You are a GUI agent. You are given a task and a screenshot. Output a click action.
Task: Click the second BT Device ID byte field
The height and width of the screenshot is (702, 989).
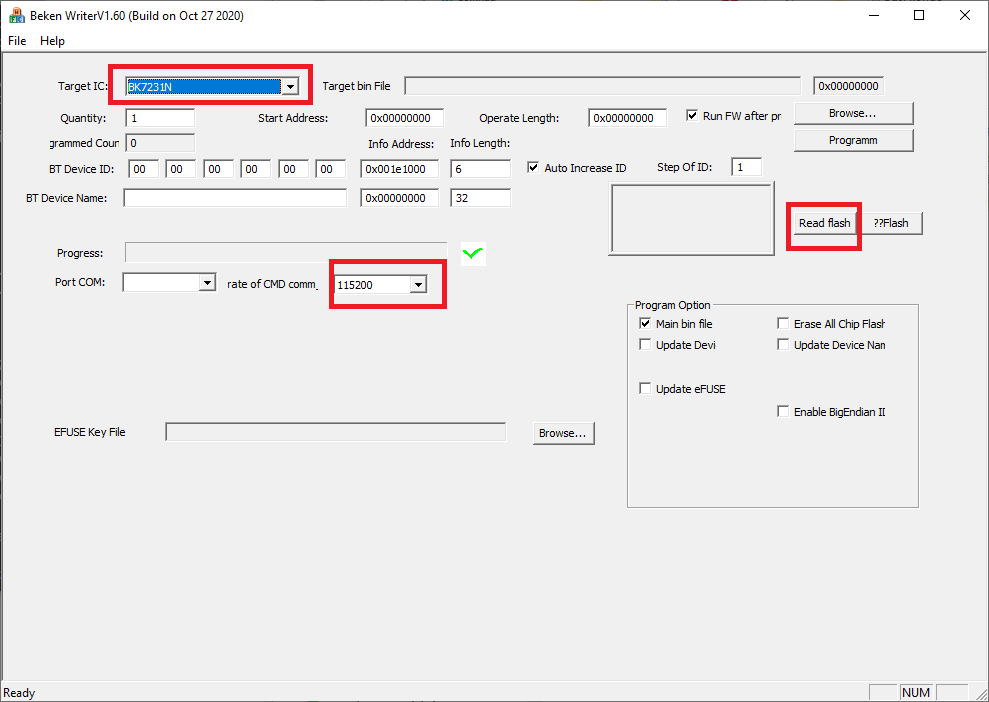181,169
